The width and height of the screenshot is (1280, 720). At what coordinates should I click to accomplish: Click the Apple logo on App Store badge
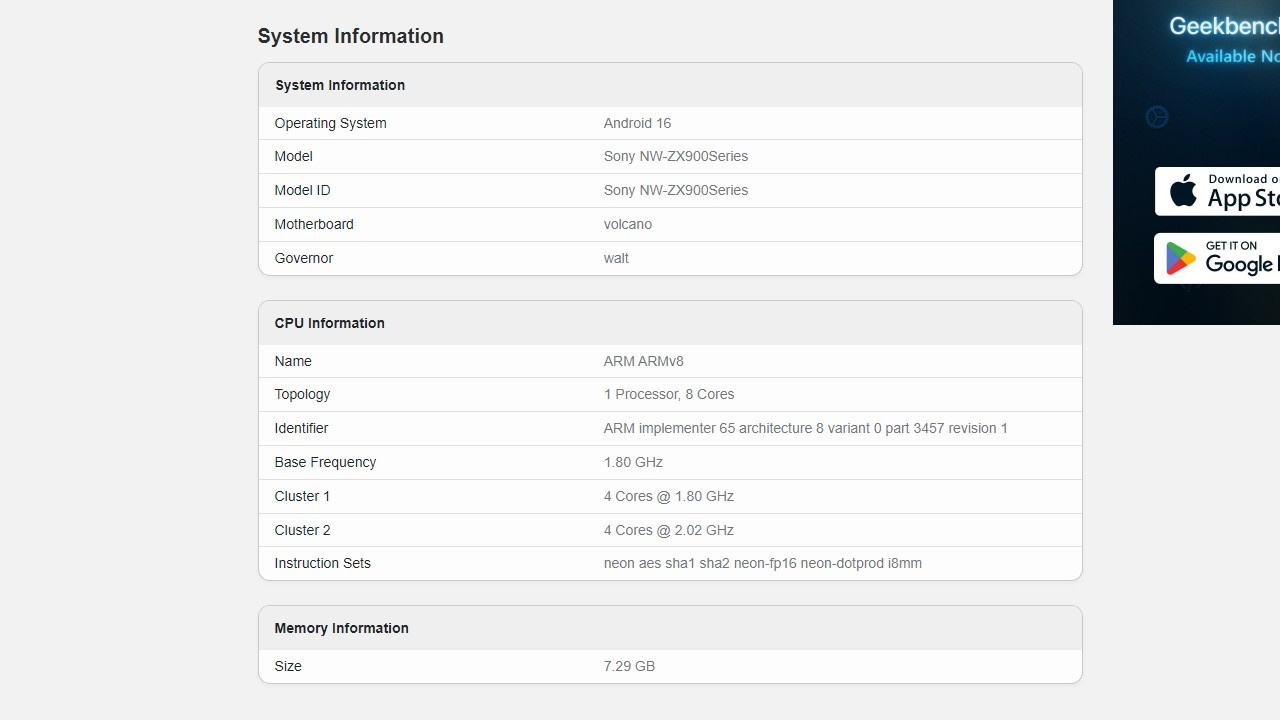pos(1185,191)
